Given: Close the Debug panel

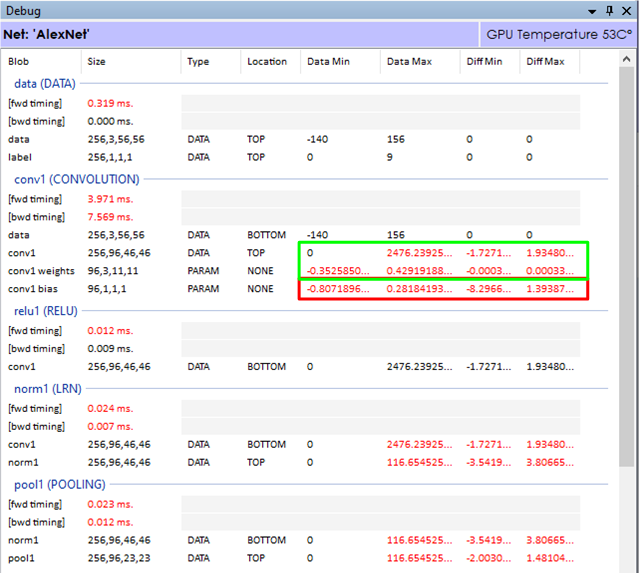Looking at the screenshot, I should click(627, 11).
